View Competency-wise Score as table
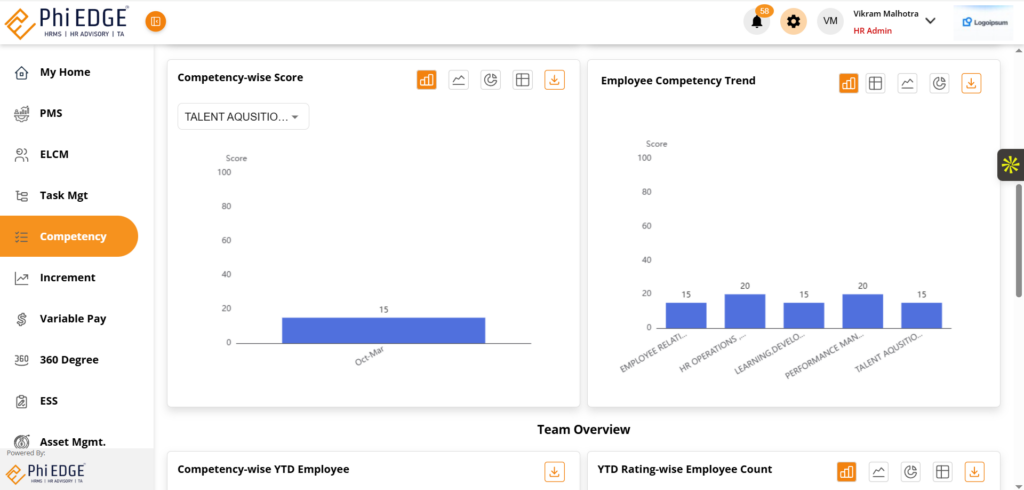Image resolution: width=1024 pixels, height=490 pixels. pos(522,81)
